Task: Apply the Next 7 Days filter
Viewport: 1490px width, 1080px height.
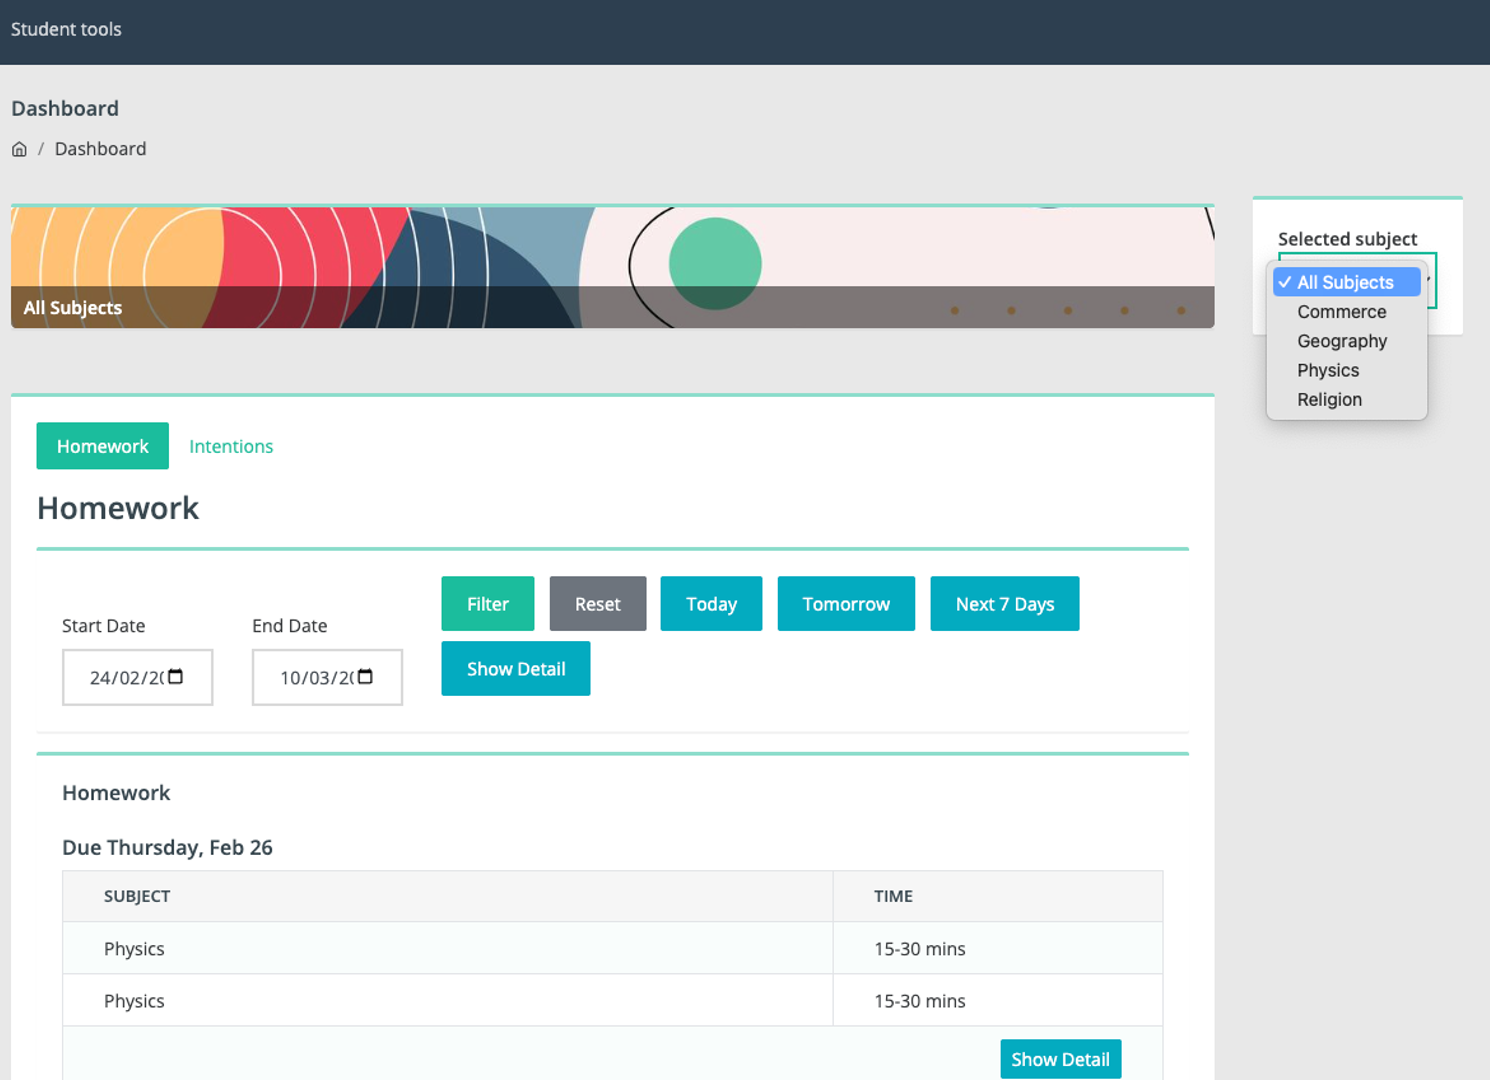Action: 1004,604
